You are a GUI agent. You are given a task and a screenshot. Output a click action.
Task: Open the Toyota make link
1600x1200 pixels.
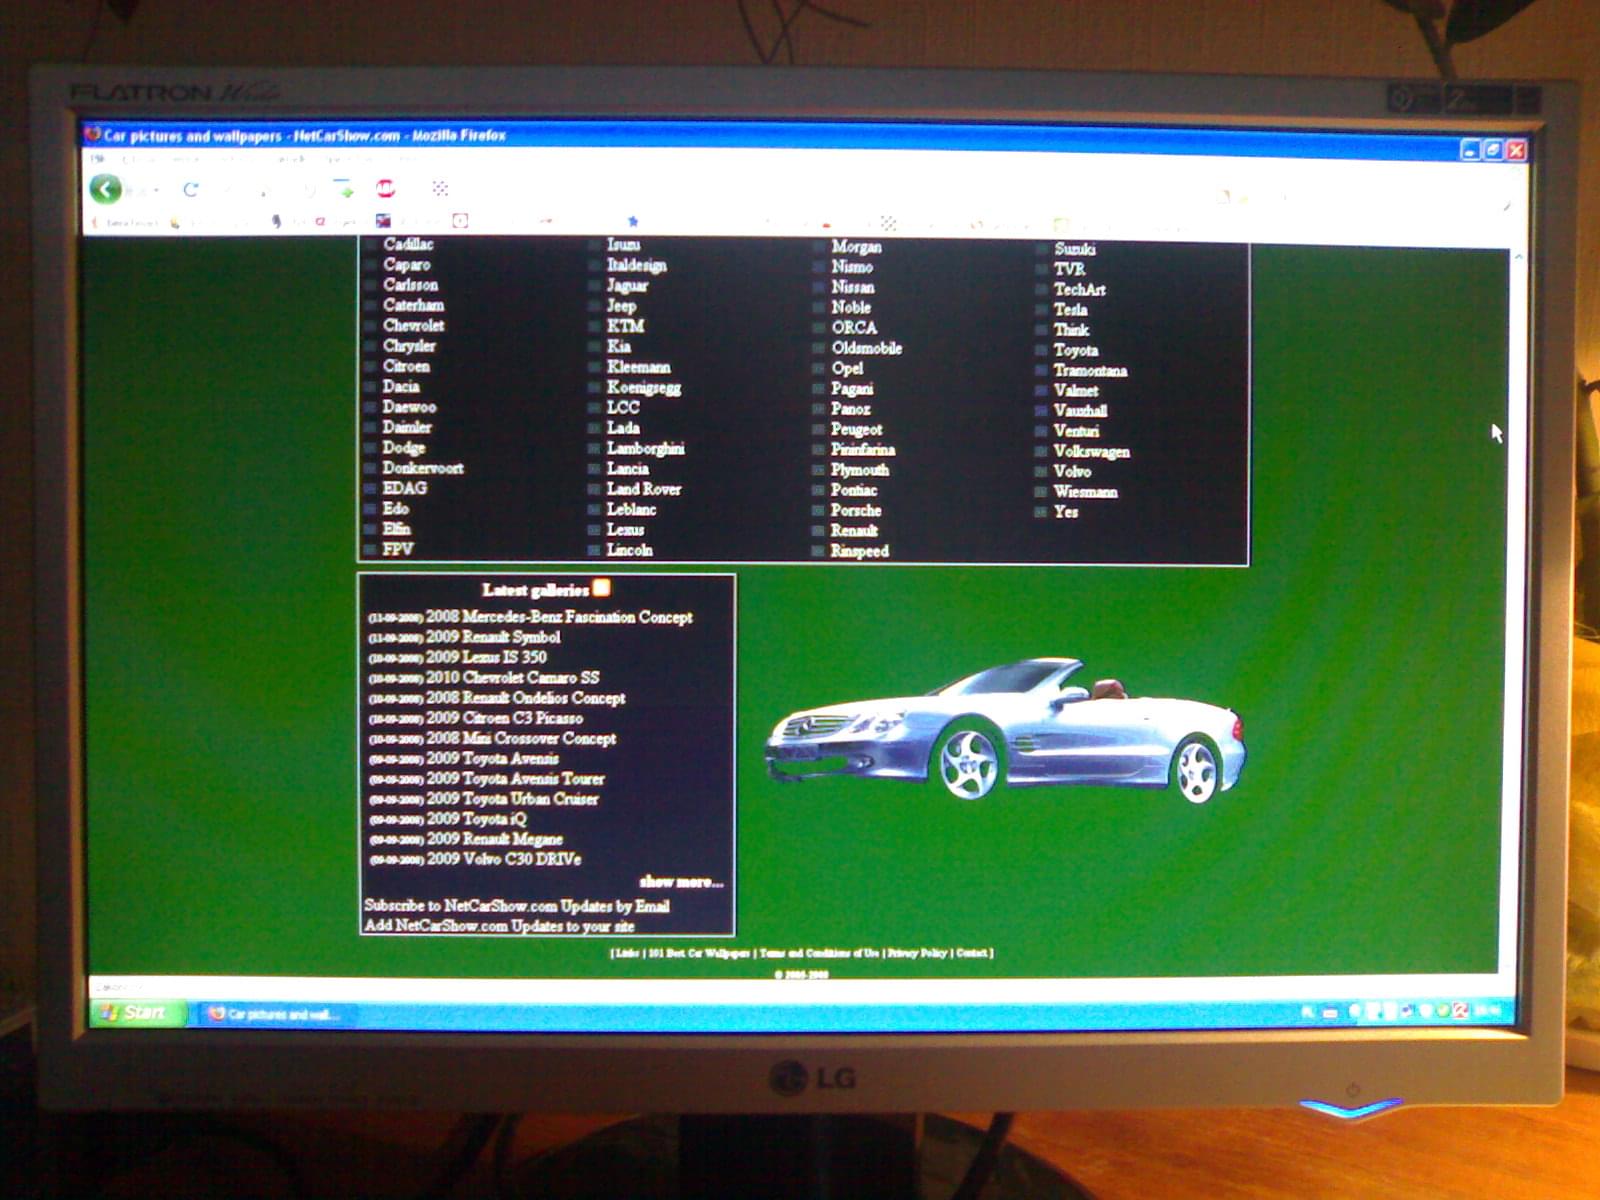[1075, 350]
